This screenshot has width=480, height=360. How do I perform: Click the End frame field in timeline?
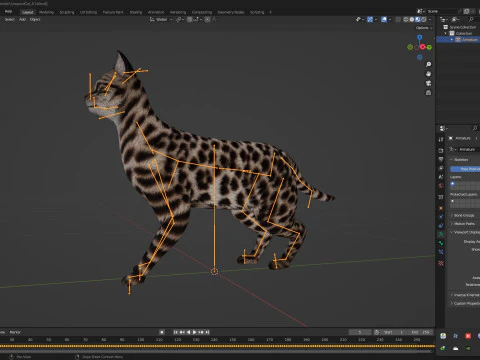421,332
